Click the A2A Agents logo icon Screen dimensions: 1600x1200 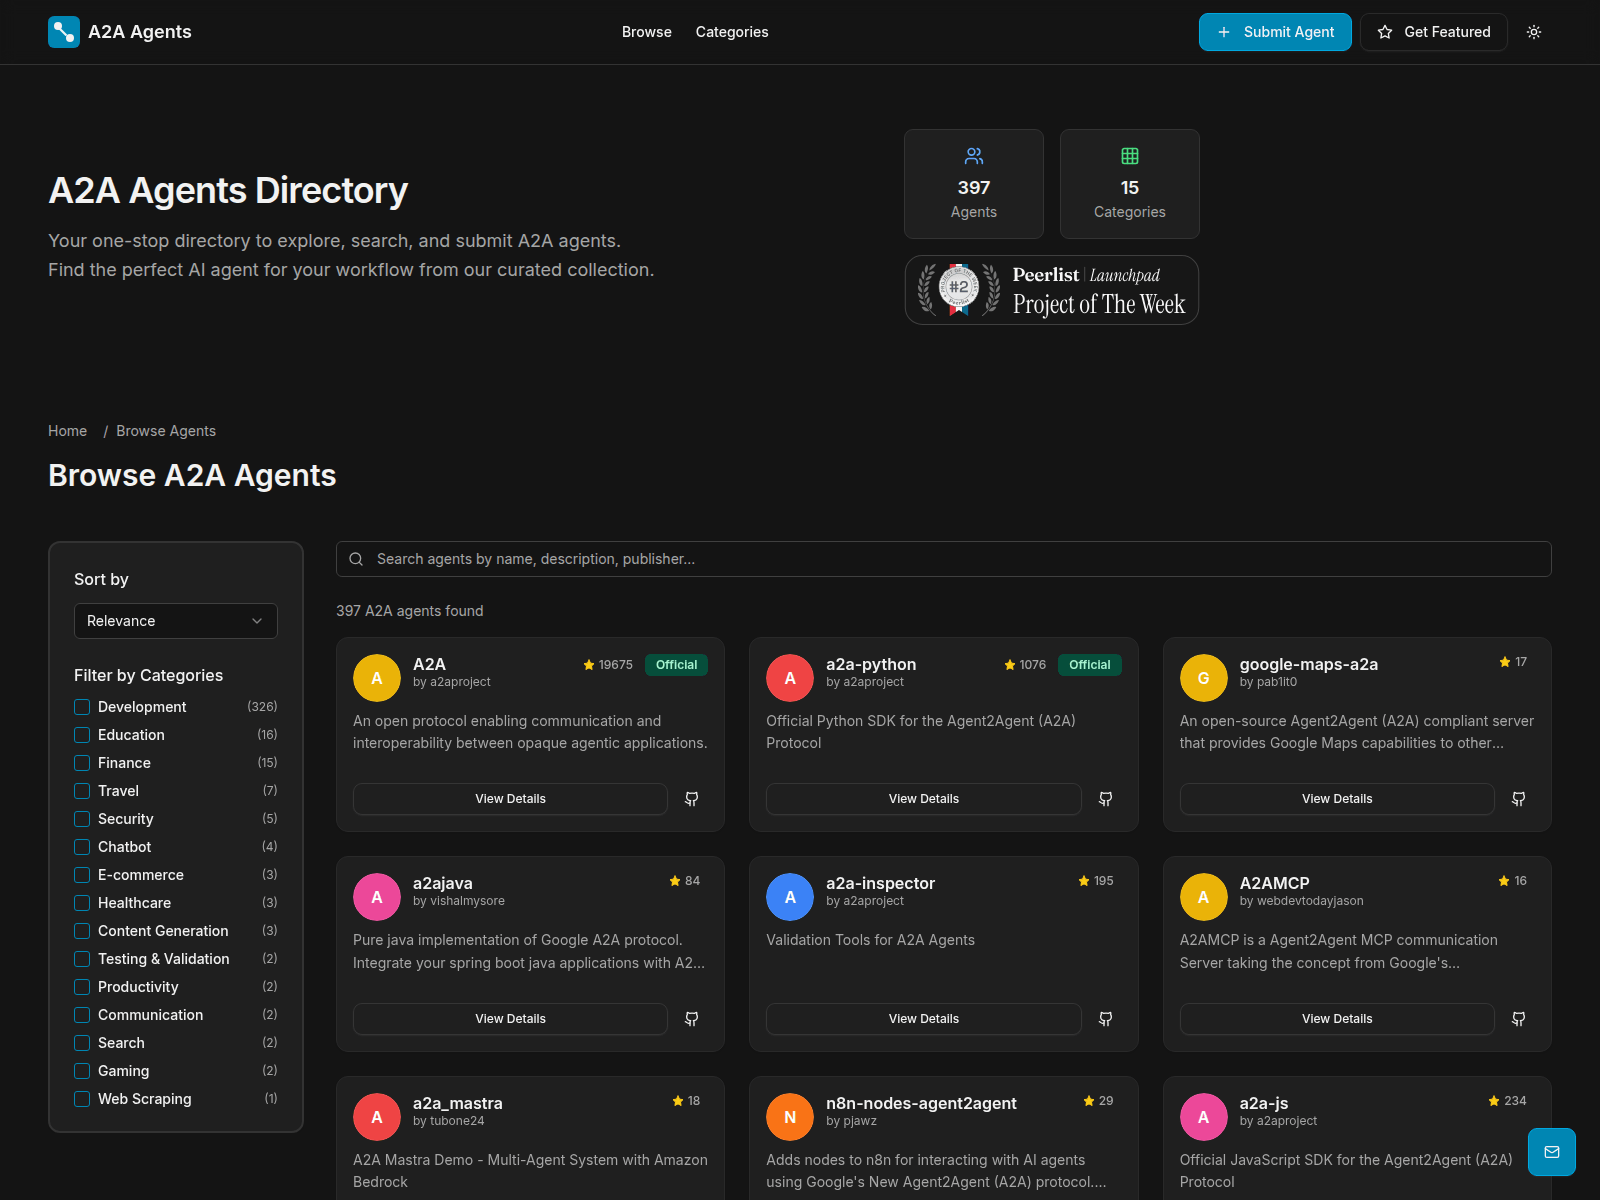pyautogui.click(x=63, y=31)
